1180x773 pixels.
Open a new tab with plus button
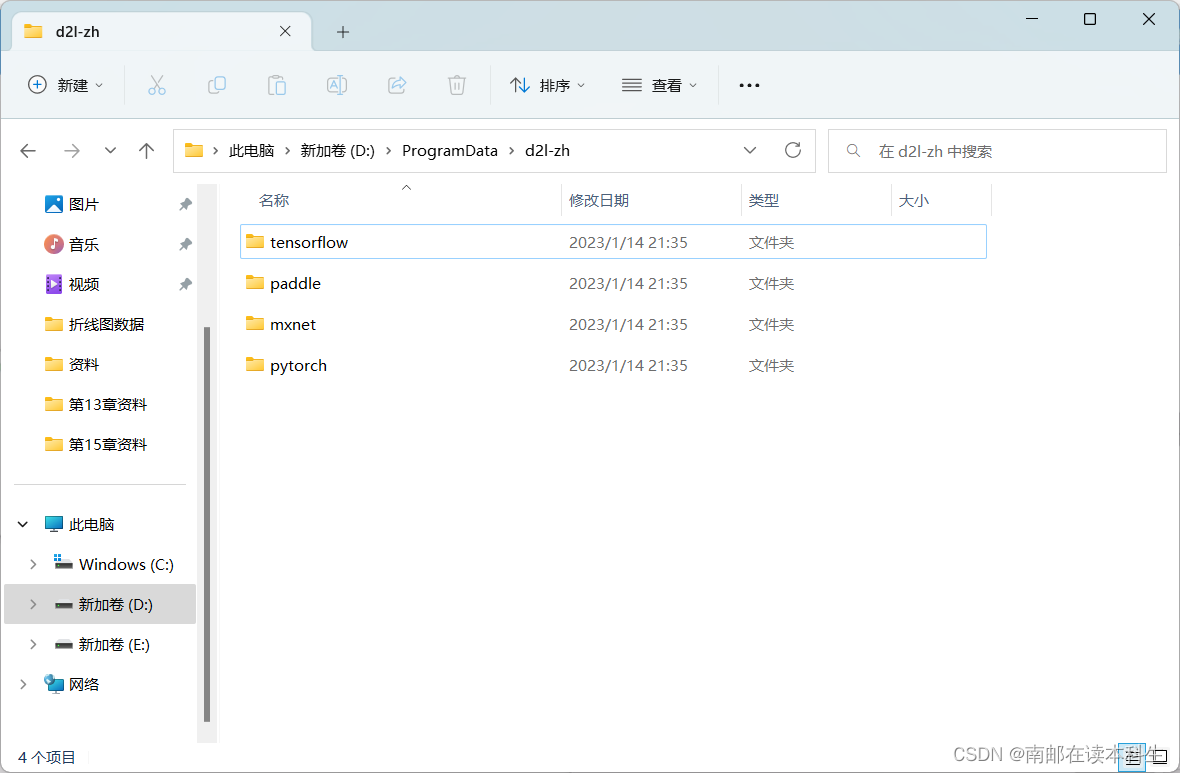pos(342,32)
